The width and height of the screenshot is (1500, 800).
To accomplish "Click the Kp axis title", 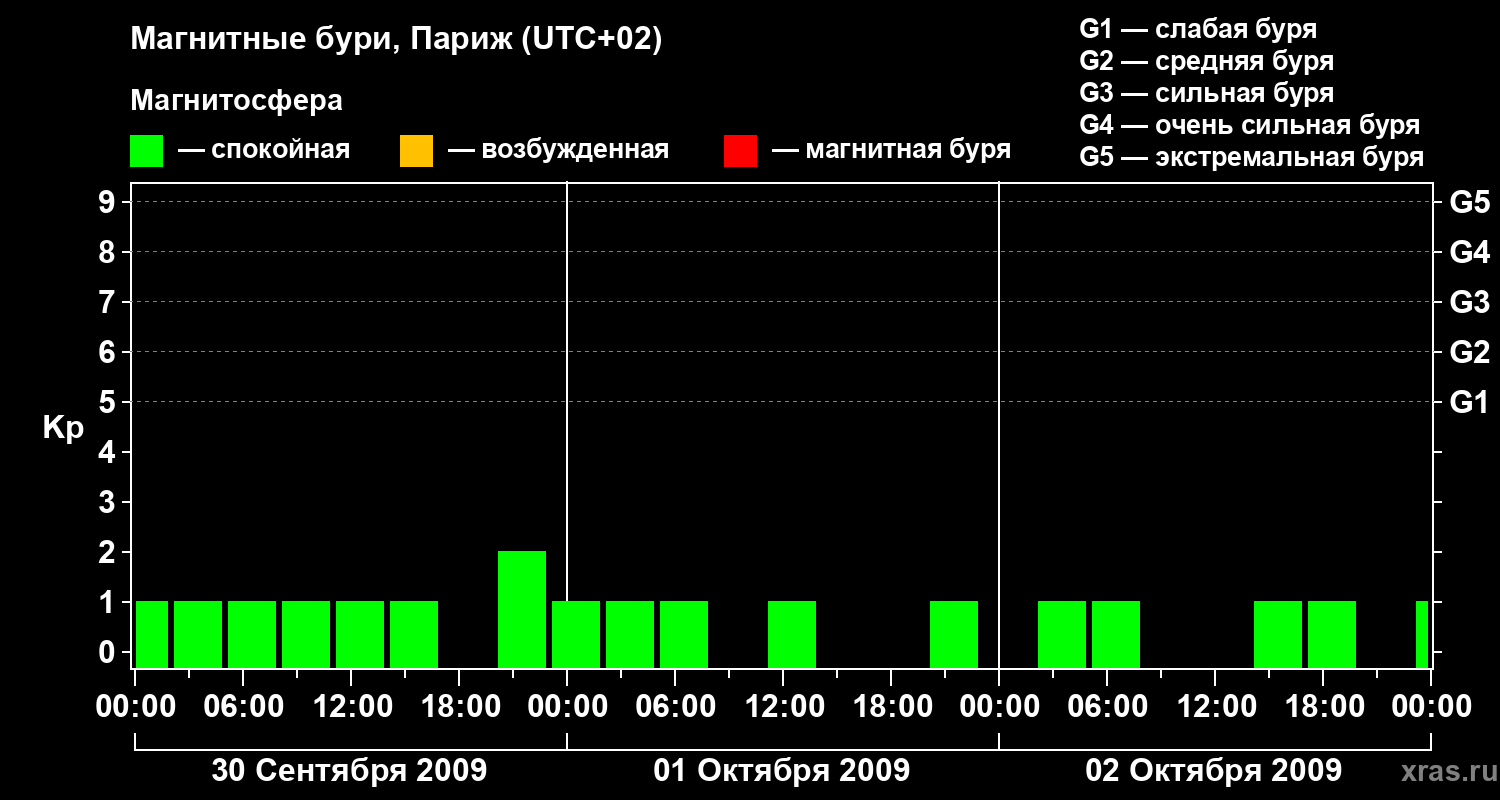I will pyautogui.click(x=64, y=428).
